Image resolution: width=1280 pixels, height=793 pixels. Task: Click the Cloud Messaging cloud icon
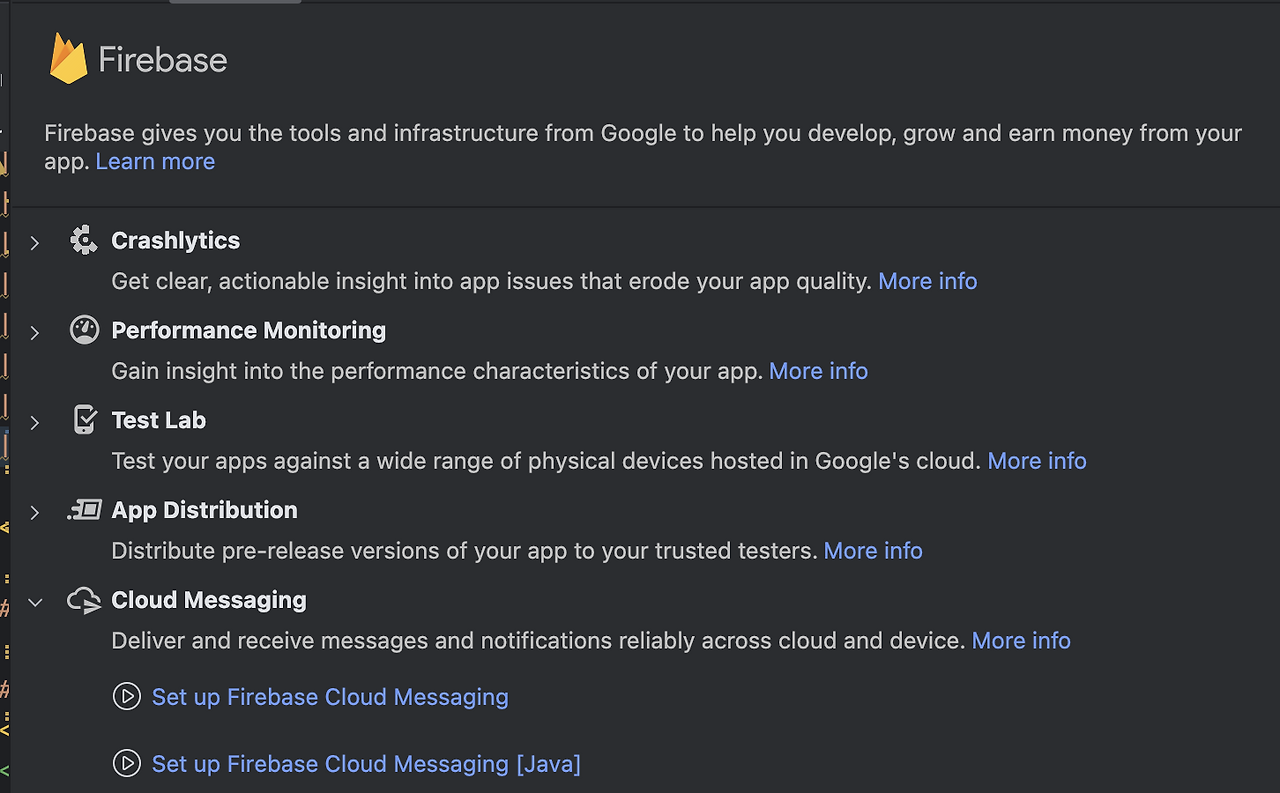(84, 600)
